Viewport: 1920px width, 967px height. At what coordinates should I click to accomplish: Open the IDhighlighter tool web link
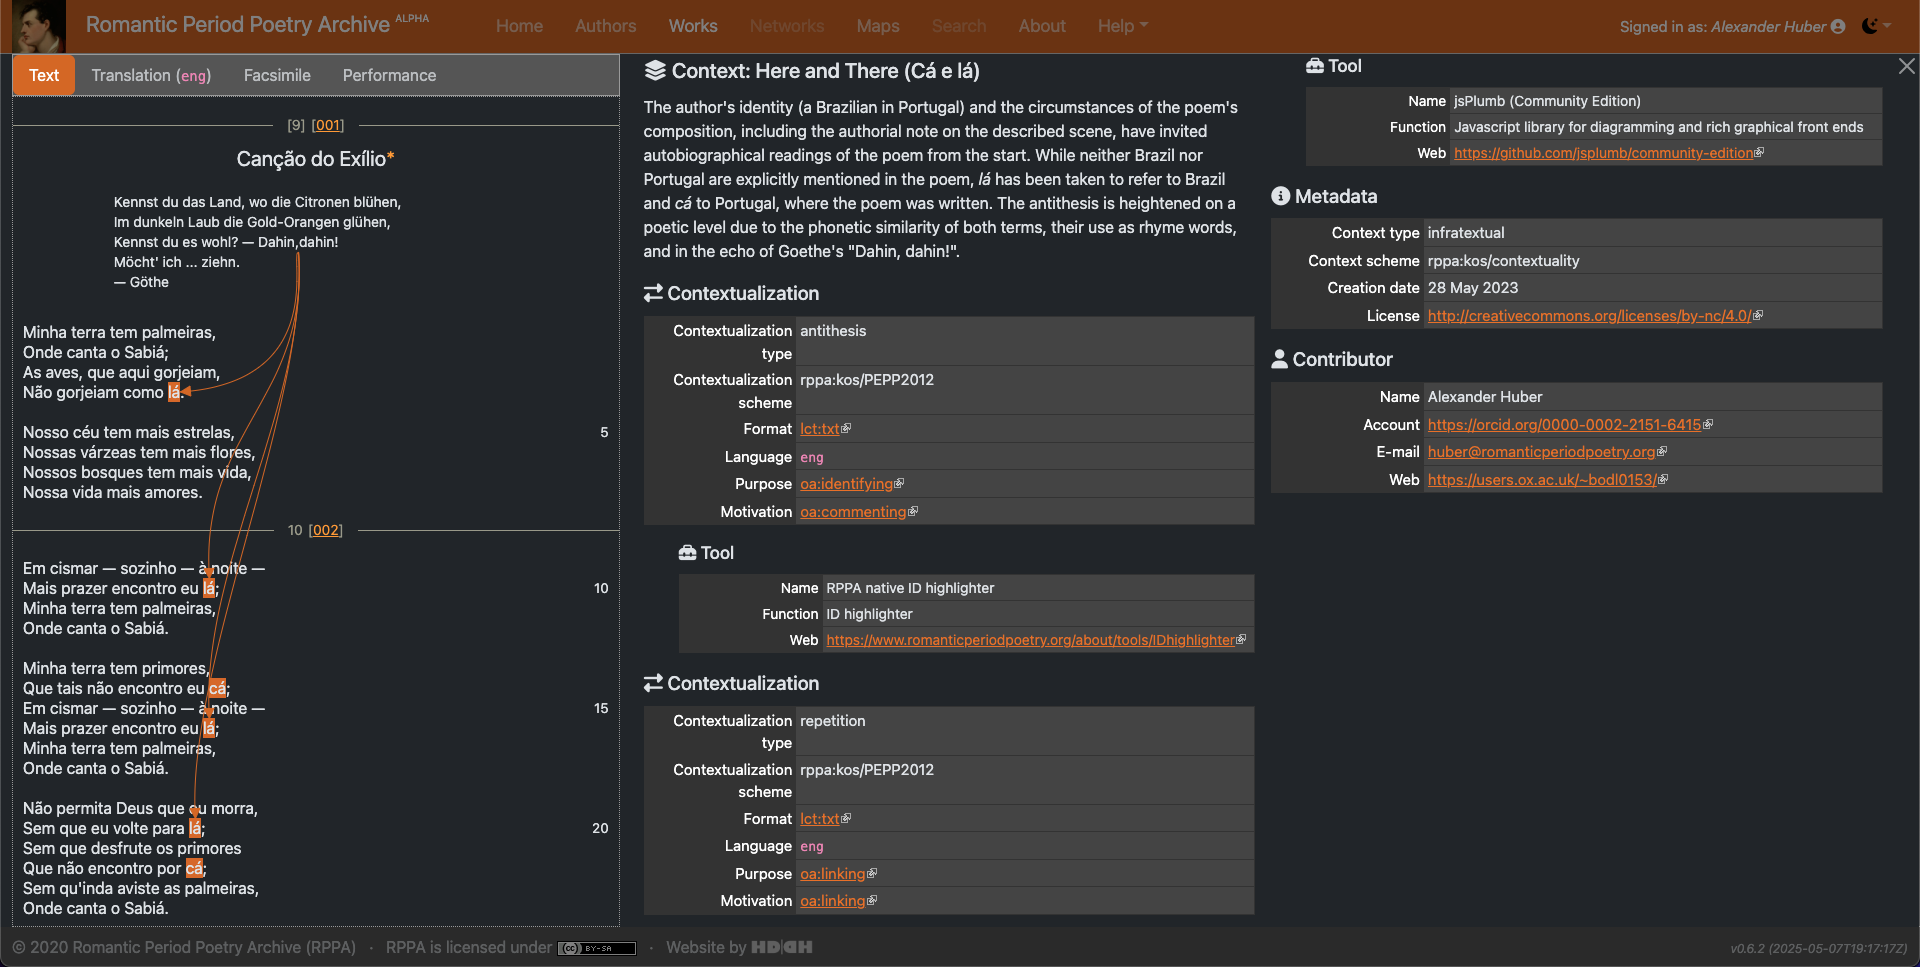coord(1030,640)
